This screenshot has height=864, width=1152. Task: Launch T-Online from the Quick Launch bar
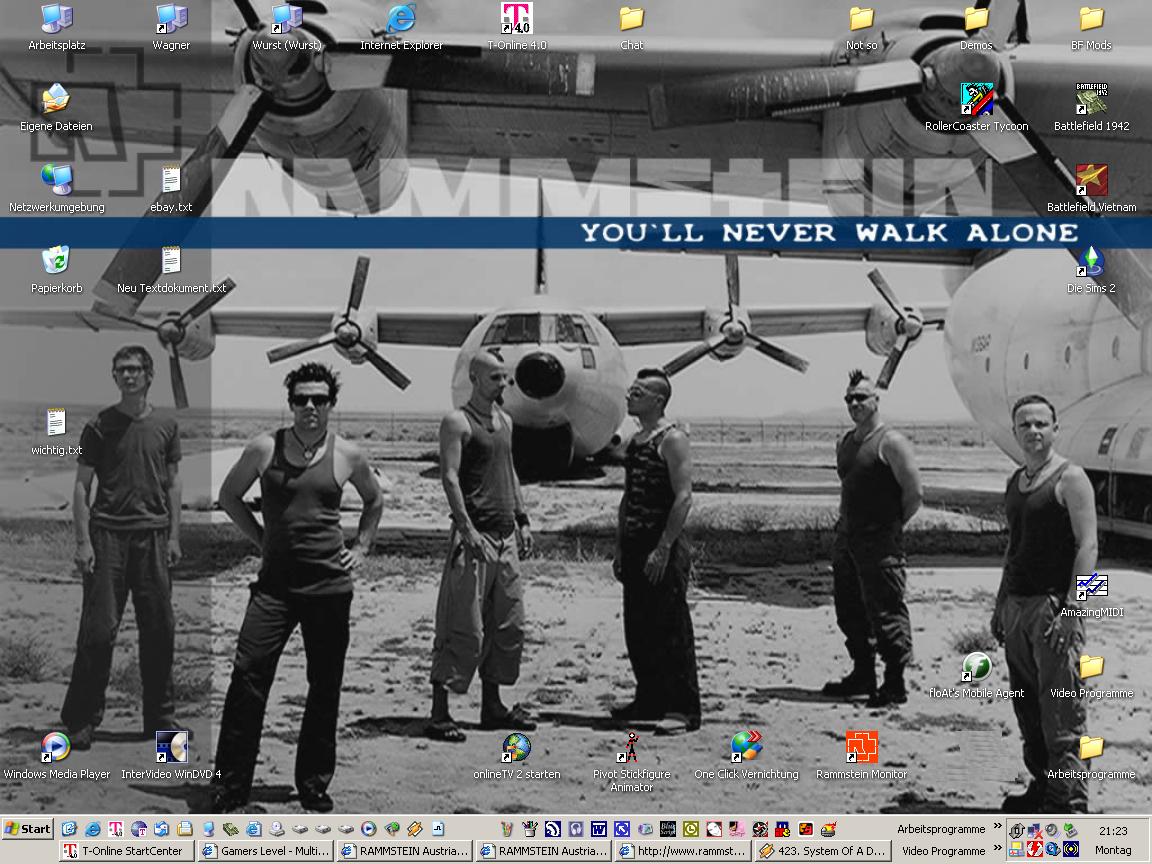(115, 829)
